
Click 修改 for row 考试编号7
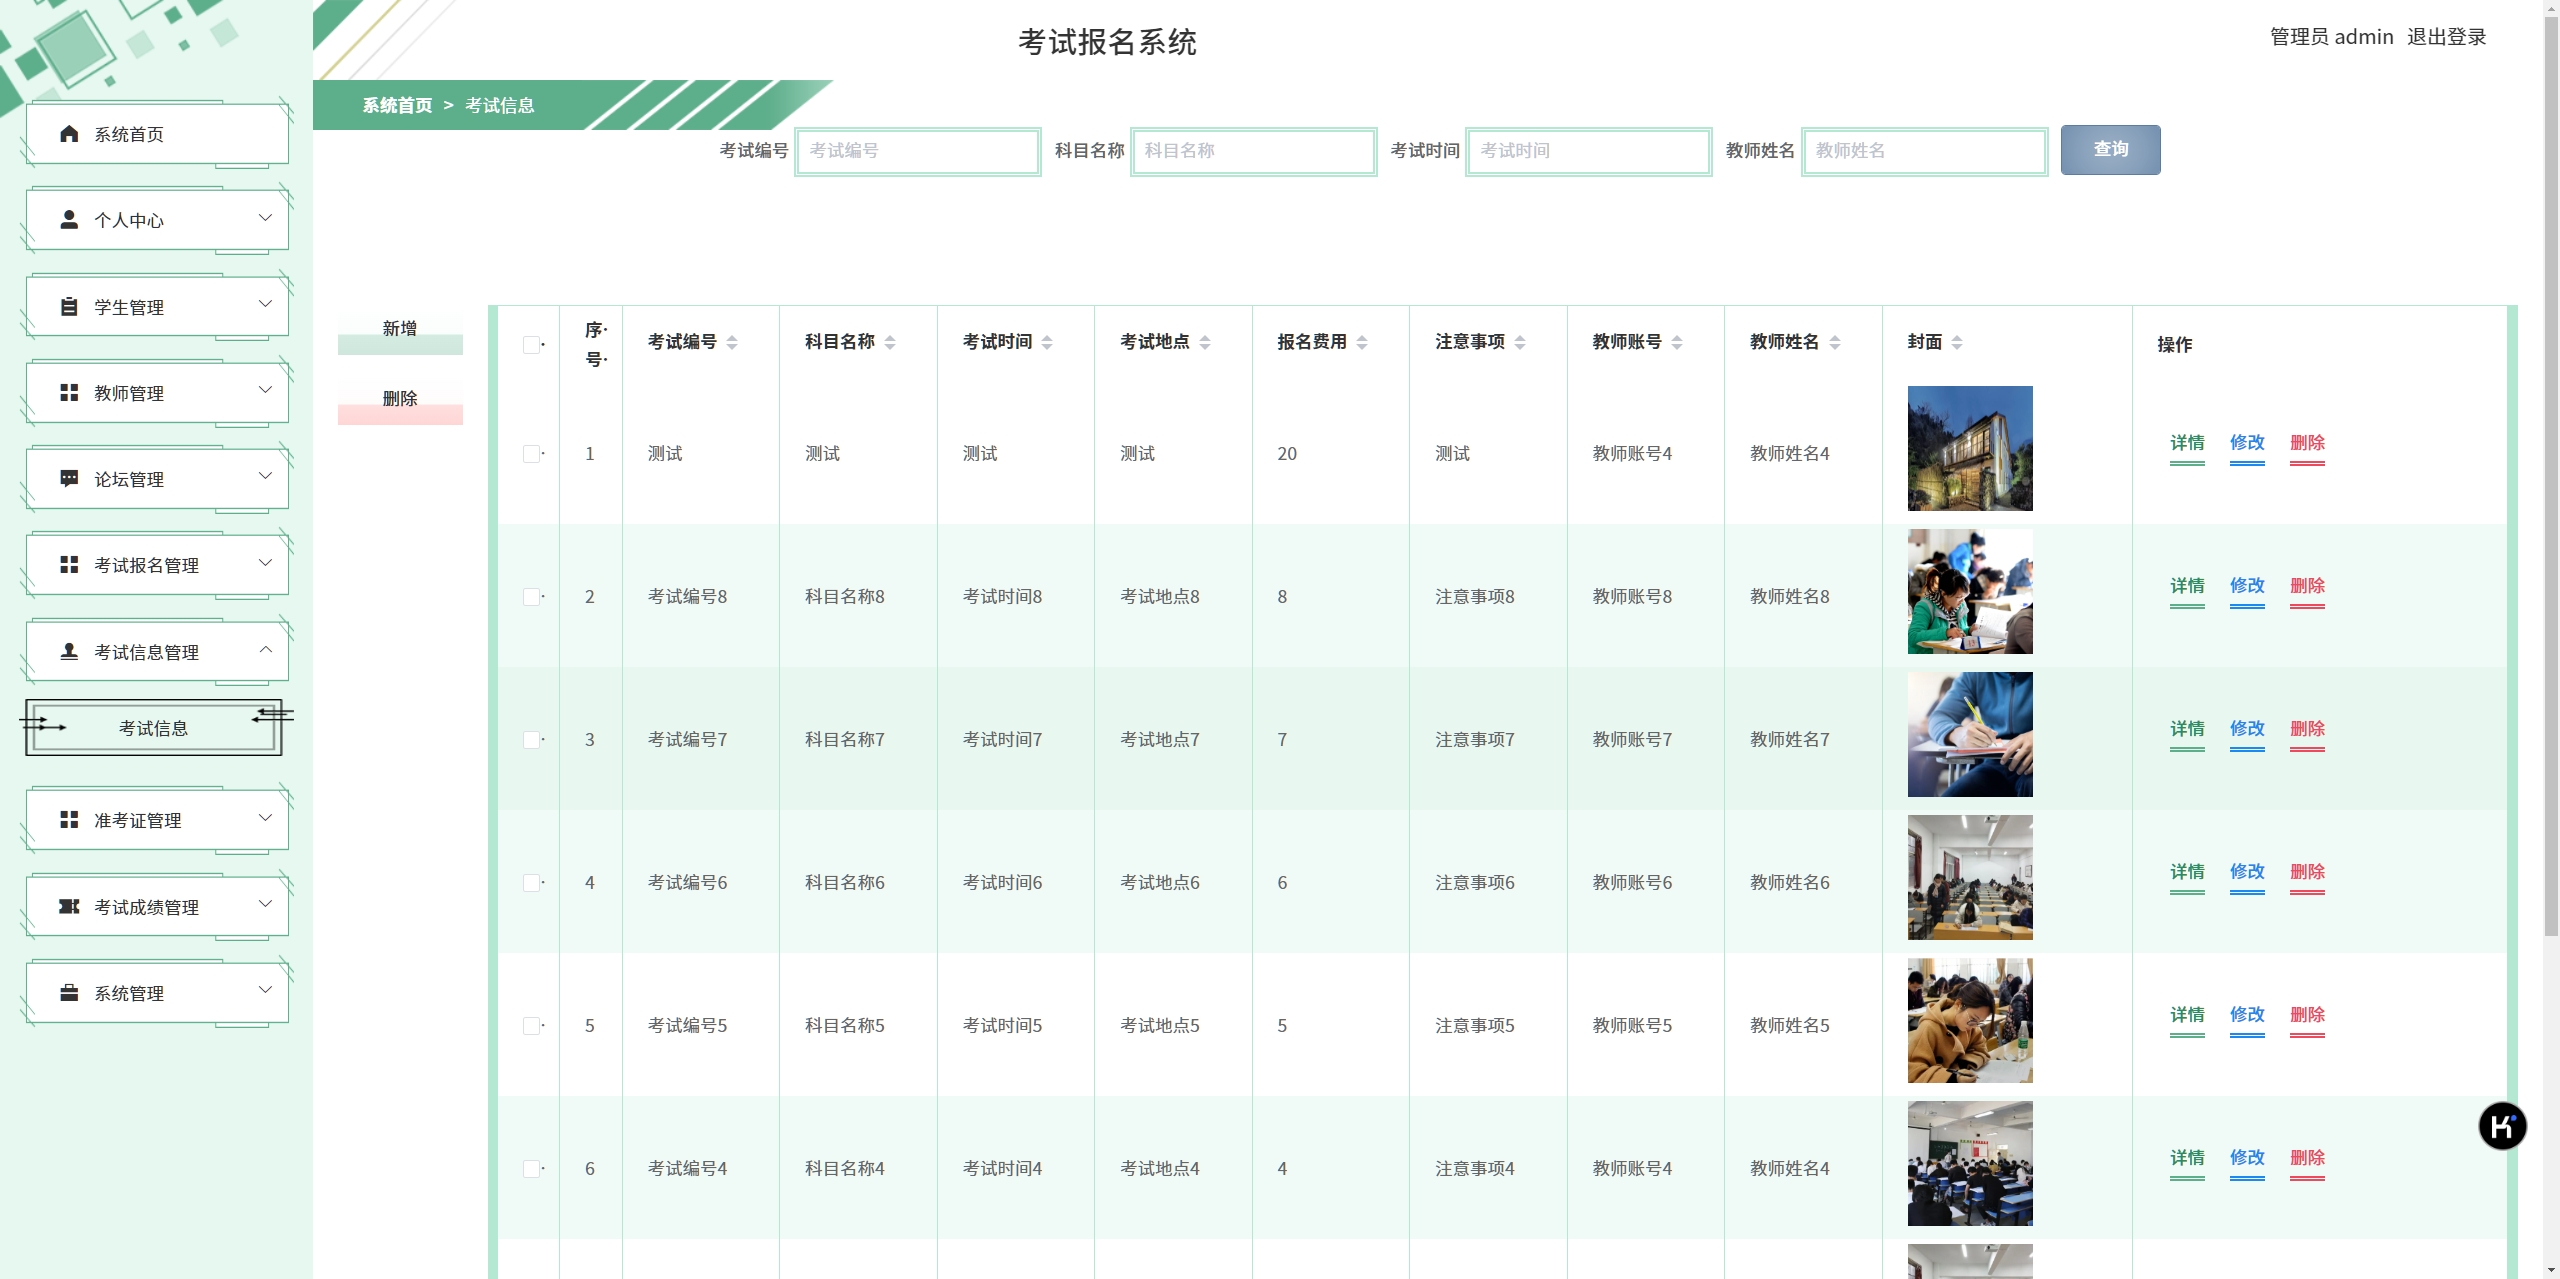2247,729
